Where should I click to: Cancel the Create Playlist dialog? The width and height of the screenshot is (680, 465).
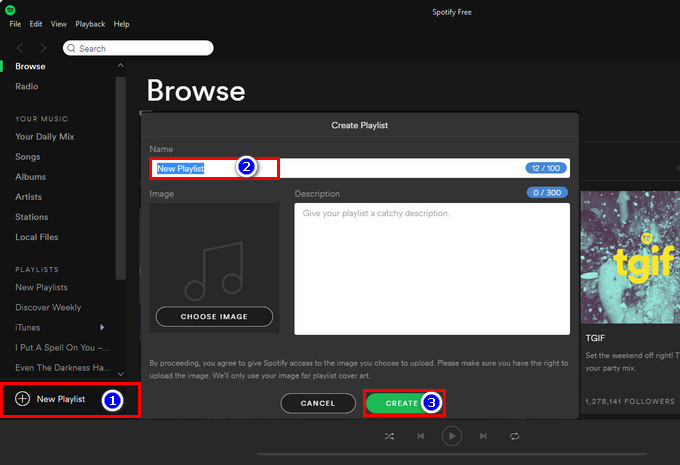[x=318, y=403]
